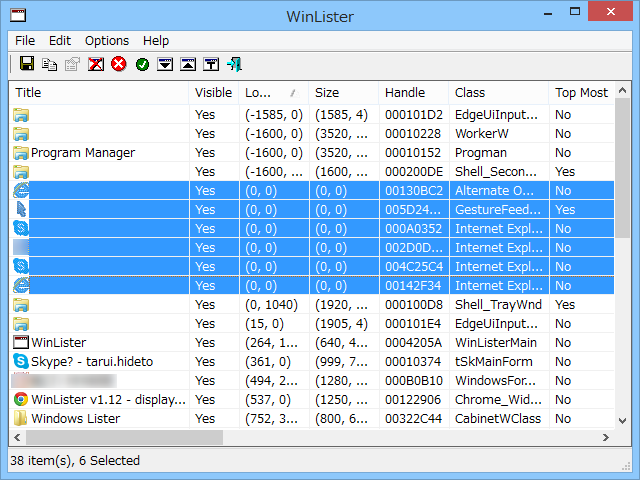Click the Shell_TrayWnd class cell

498,304
